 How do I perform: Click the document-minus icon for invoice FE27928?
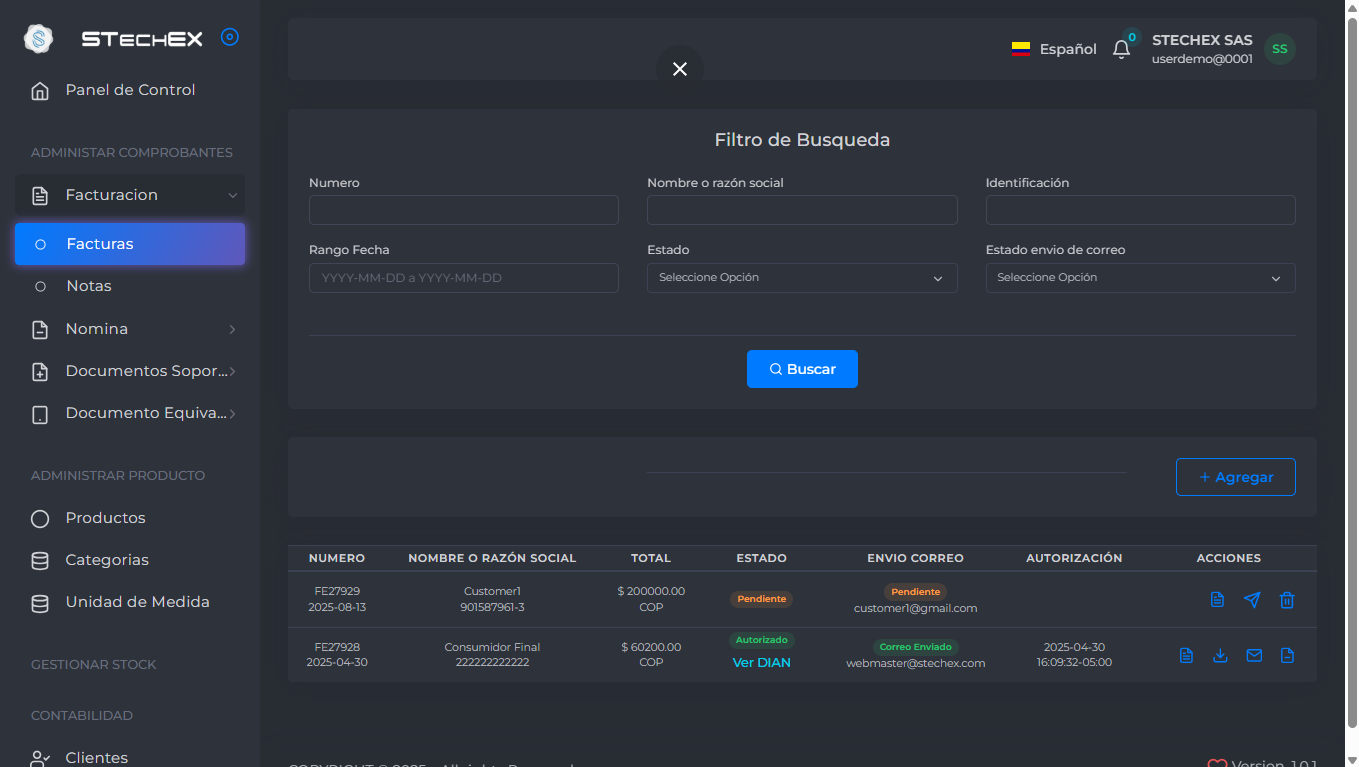[x=1288, y=656]
